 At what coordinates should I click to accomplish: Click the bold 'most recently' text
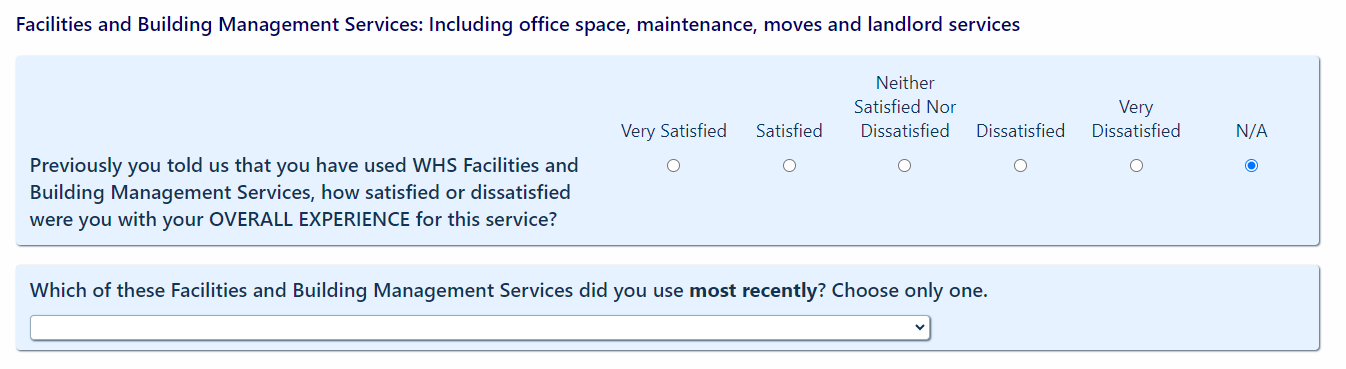pos(753,291)
